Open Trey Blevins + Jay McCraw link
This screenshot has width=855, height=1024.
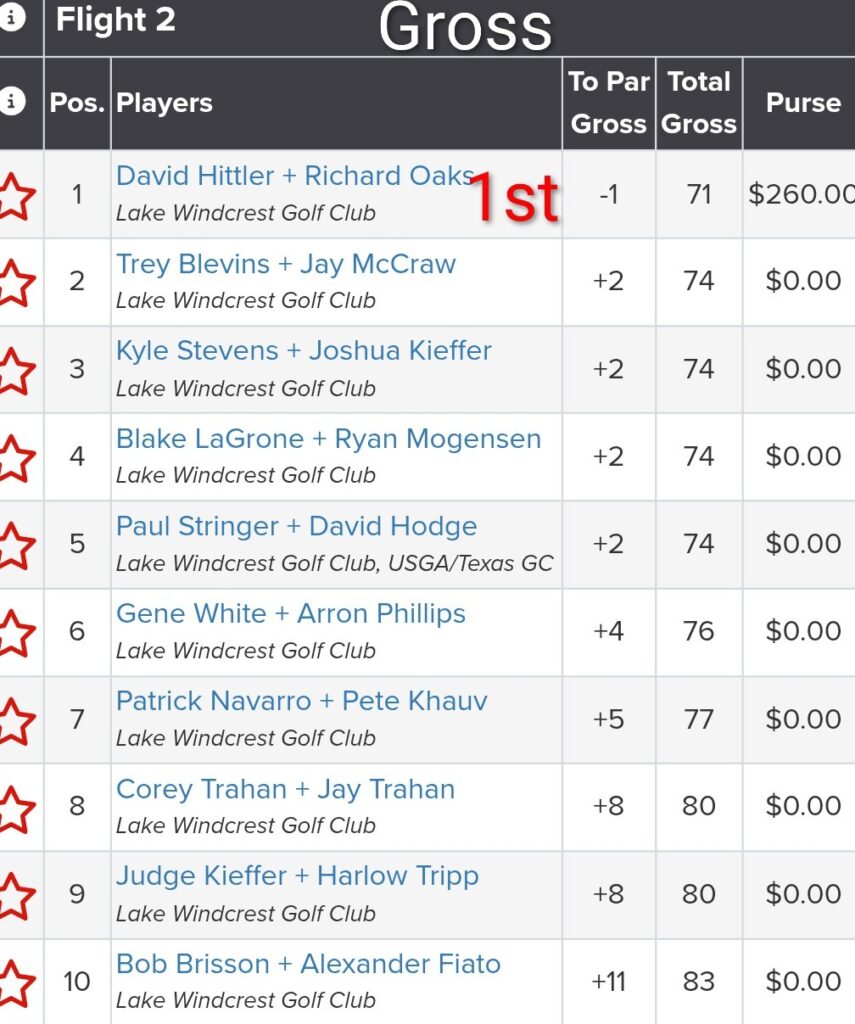point(286,264)
